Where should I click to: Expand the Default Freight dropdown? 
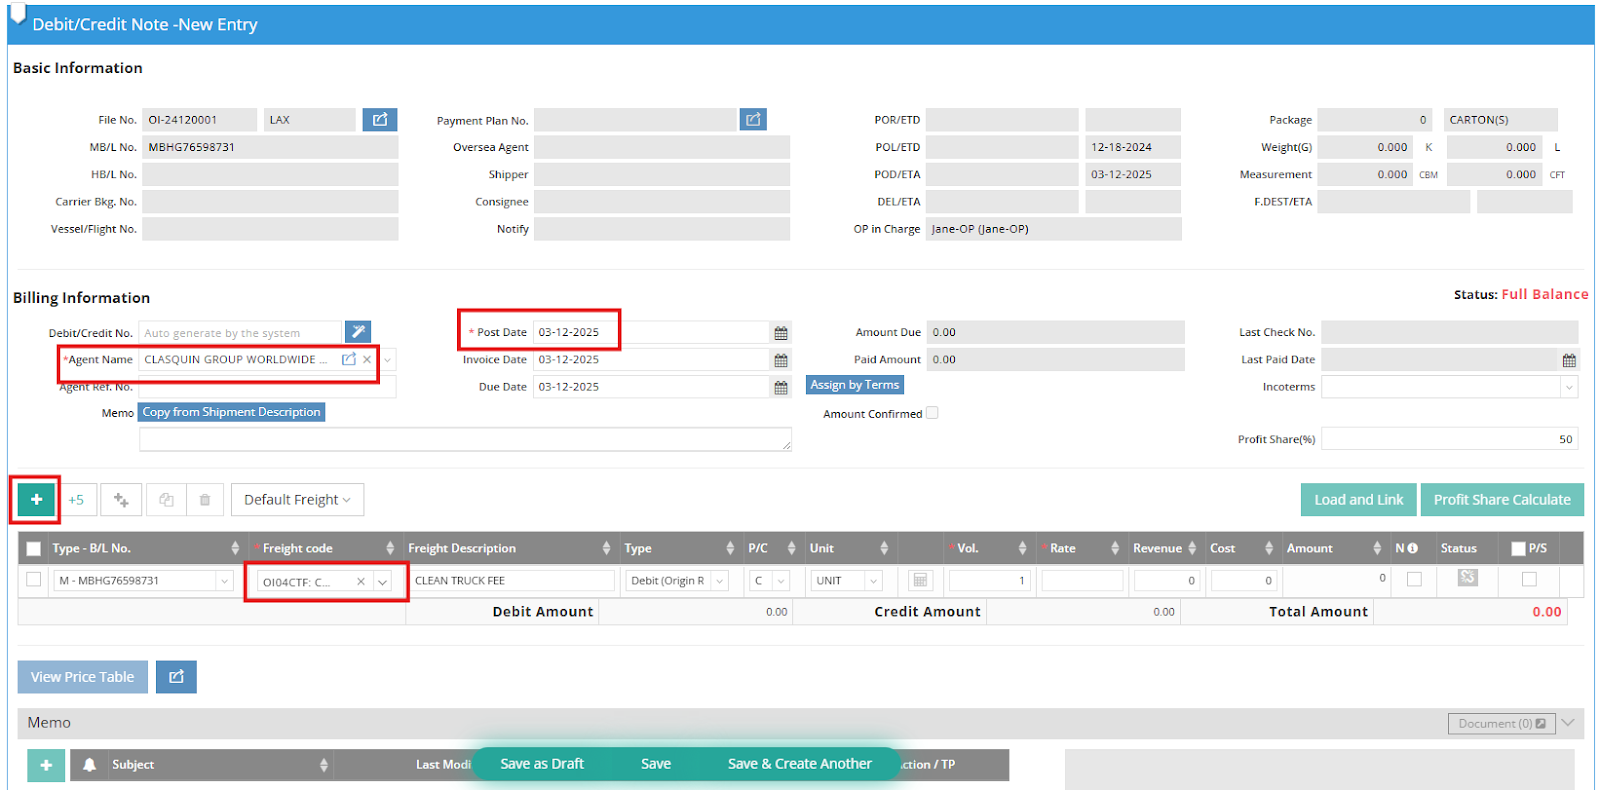297,500
